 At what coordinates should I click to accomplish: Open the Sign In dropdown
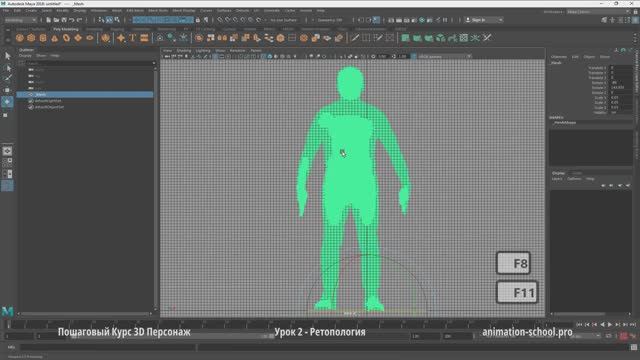(484, 20)
